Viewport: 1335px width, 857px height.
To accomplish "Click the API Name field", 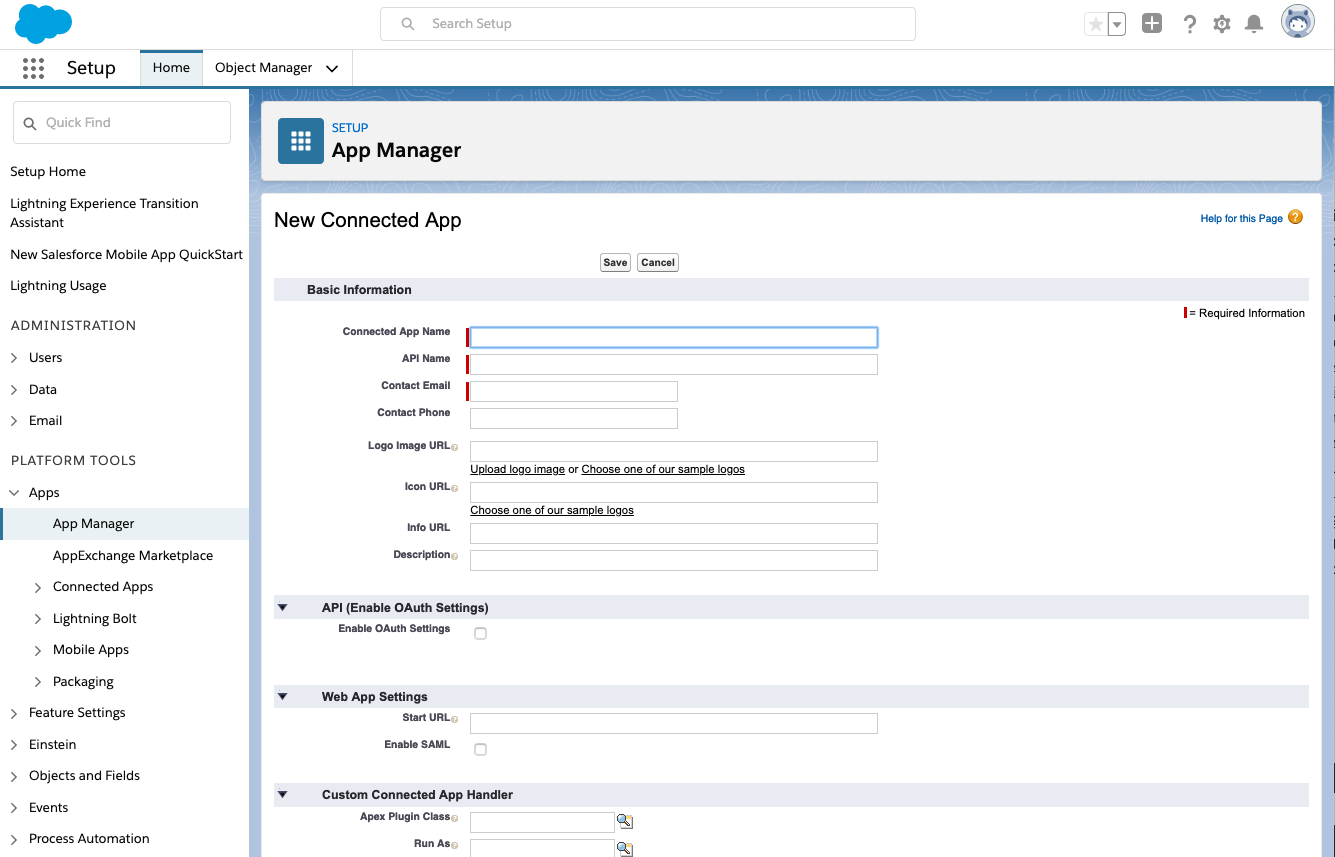I will [674, 365].
